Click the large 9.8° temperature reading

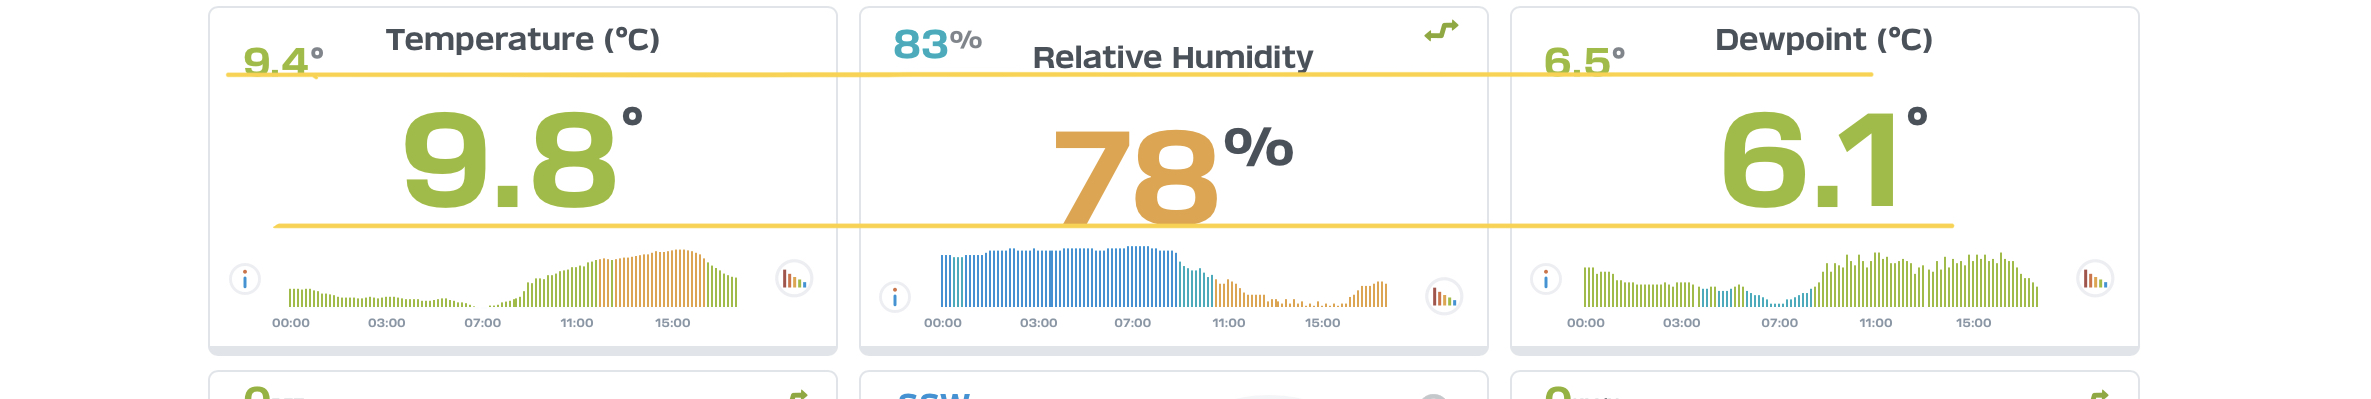(x=523, y=158)
